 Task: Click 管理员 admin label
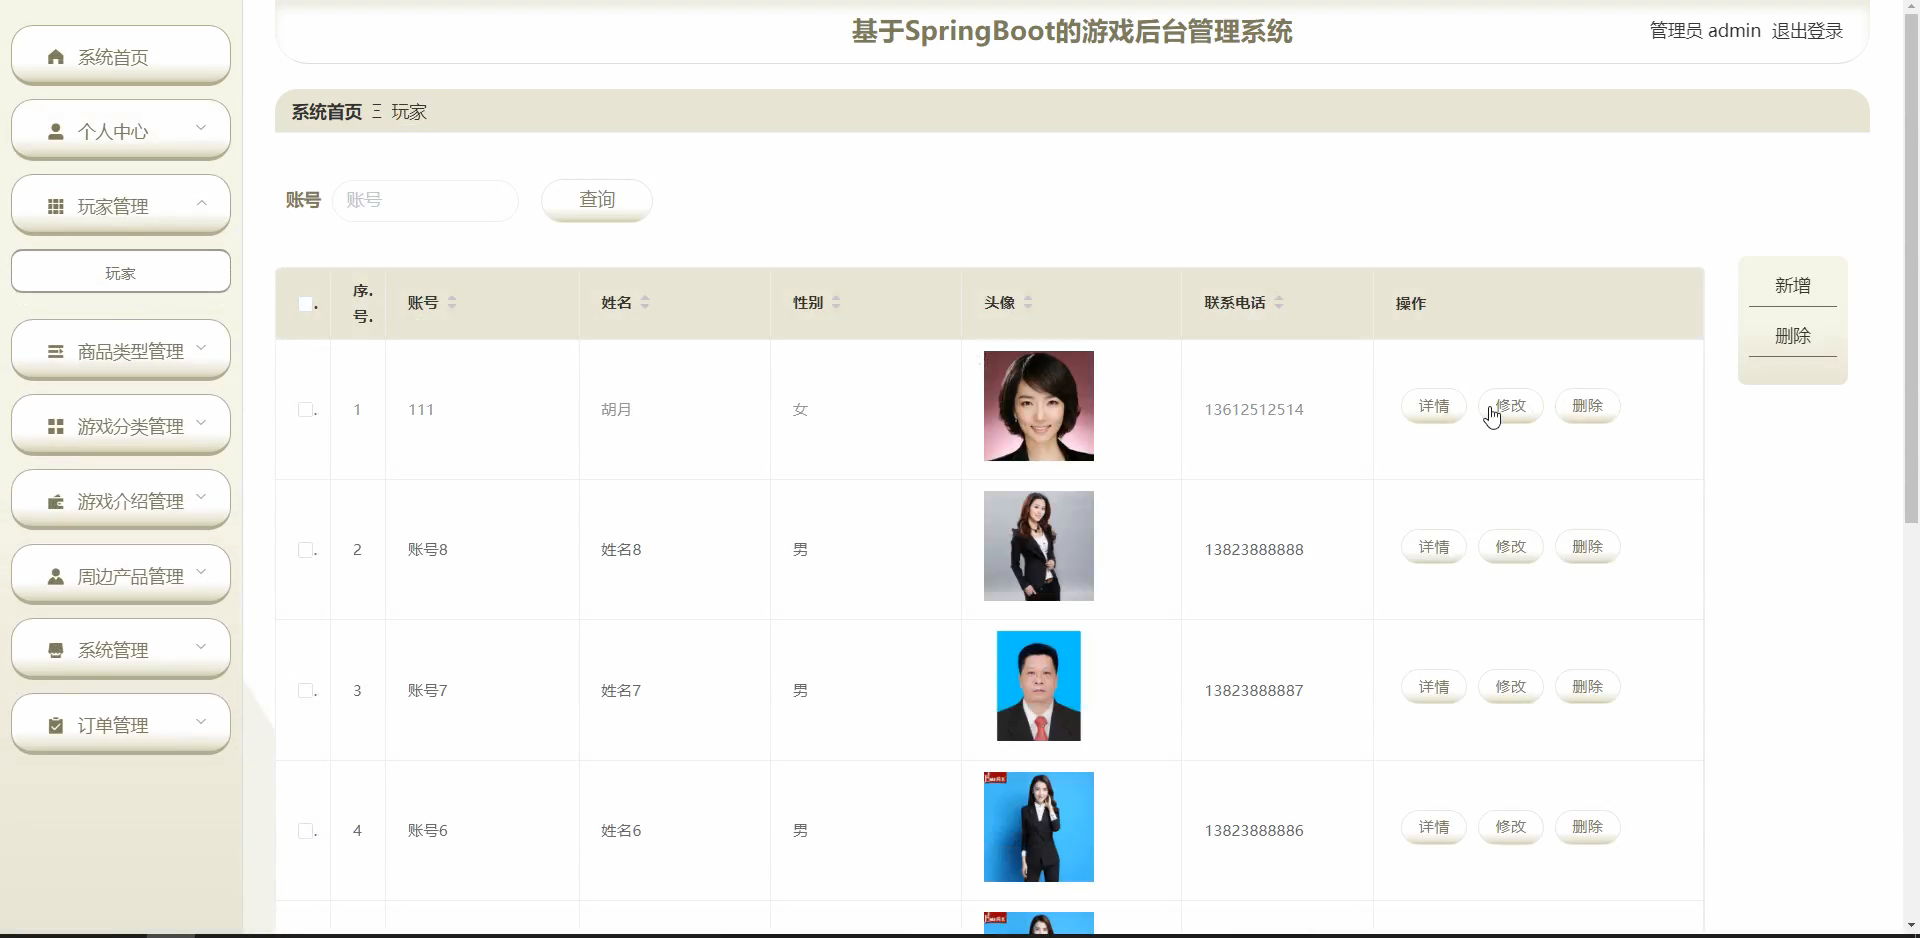[x=1705, y=31]
